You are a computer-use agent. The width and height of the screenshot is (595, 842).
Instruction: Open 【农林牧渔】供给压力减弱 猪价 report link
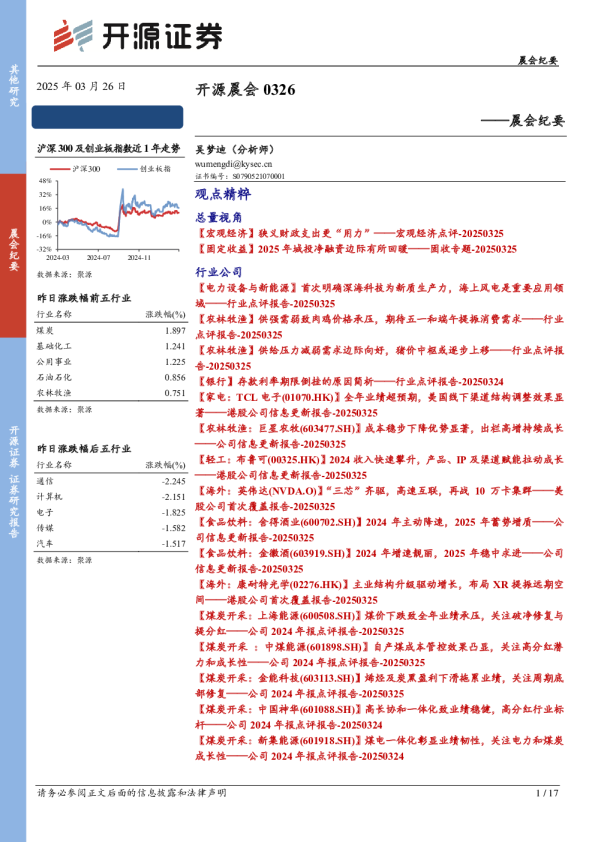coord(379,358)
